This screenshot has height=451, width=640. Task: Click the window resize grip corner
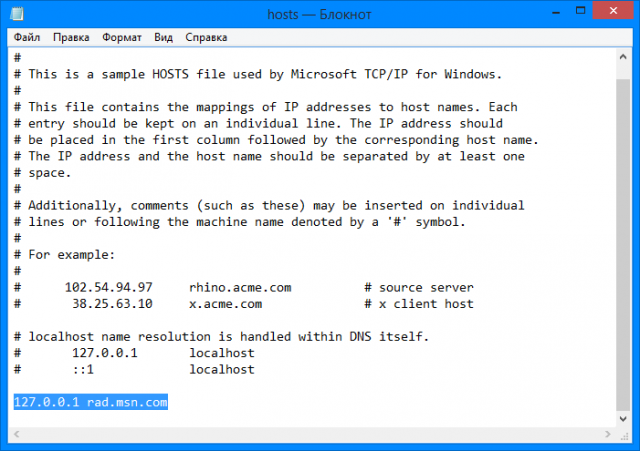(x=624, y=436)
